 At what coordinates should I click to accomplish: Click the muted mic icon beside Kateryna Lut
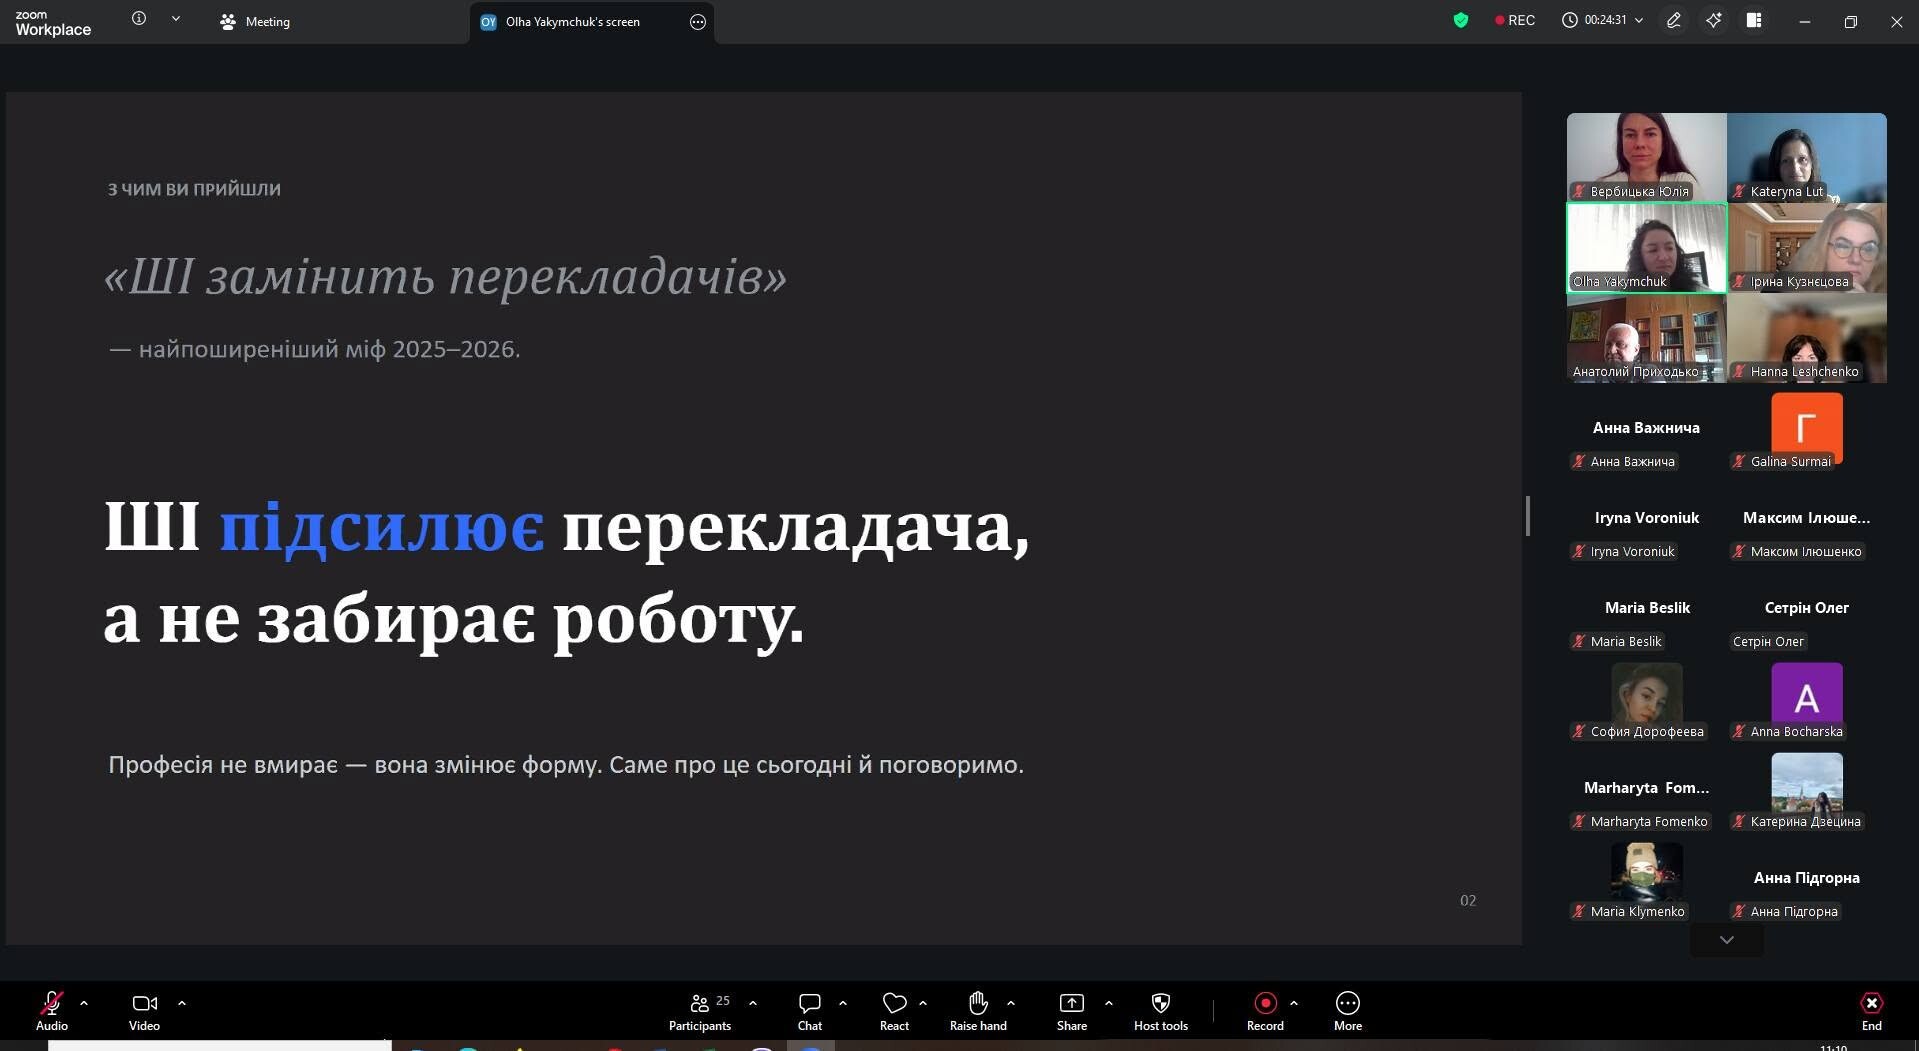(1739, 191)
